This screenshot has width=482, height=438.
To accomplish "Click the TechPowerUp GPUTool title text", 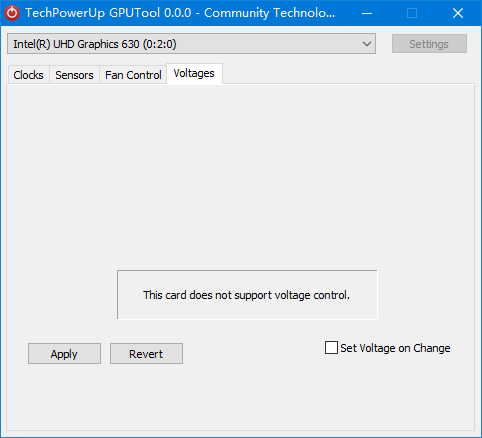I will click(180, 13).
